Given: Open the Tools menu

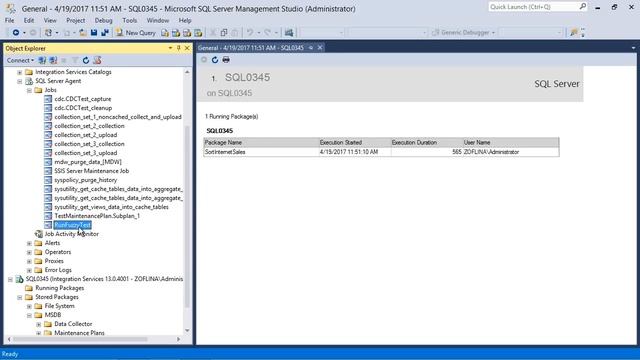Looking at the screenshot, I should click(130, 20).
